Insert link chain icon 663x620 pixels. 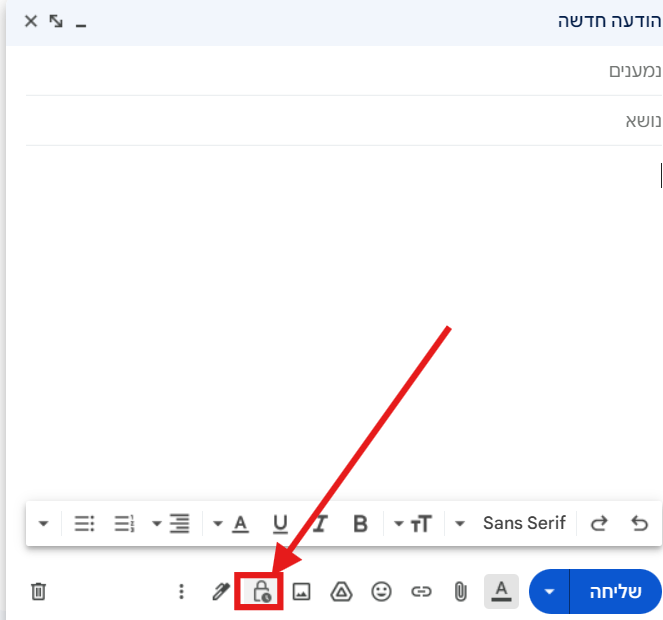[x=421, y=591]
